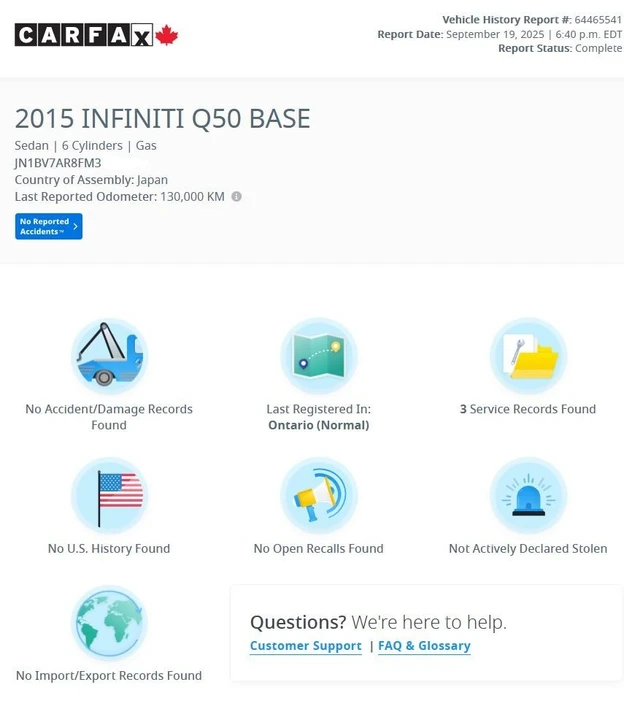
Task: Click the service records folder icon
Action: (528, 356)
